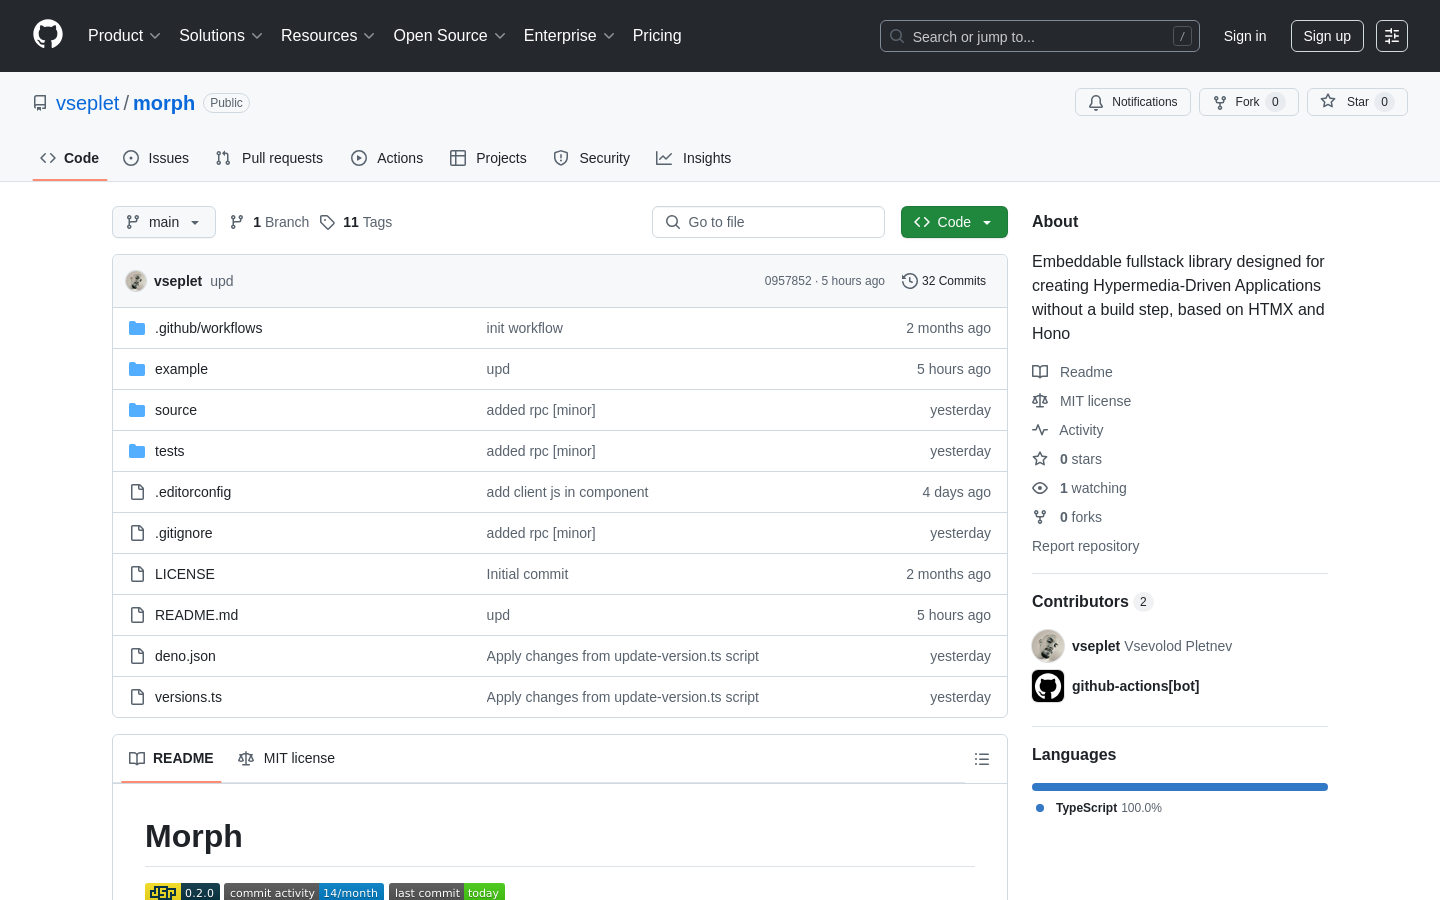Screen dimensions: 1440x900
Task: Star the morph repository
Action: pyautogui.click(x=1357, y=102)
